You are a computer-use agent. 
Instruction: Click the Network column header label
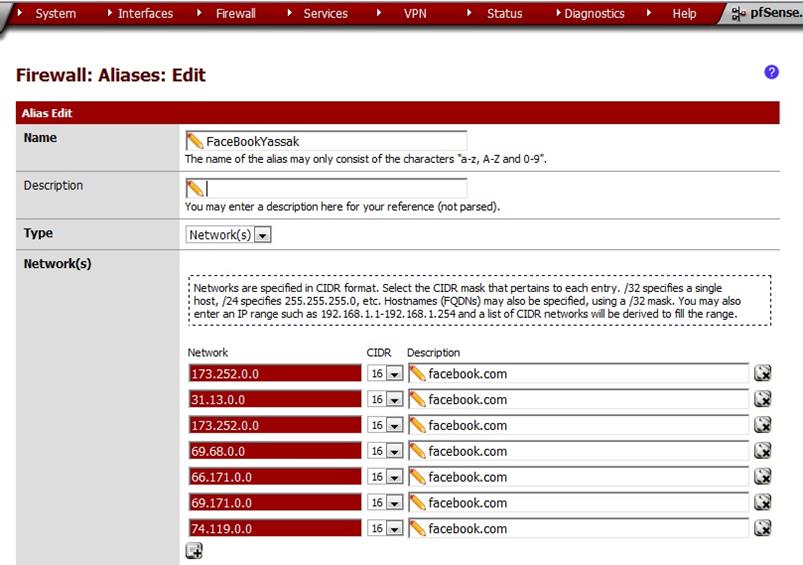[207, 352]
